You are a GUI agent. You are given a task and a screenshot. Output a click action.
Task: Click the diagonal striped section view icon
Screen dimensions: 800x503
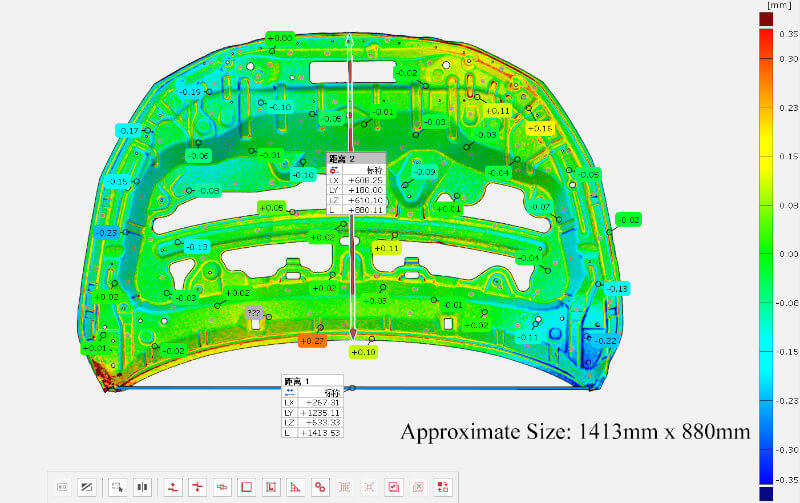[87, 487]
